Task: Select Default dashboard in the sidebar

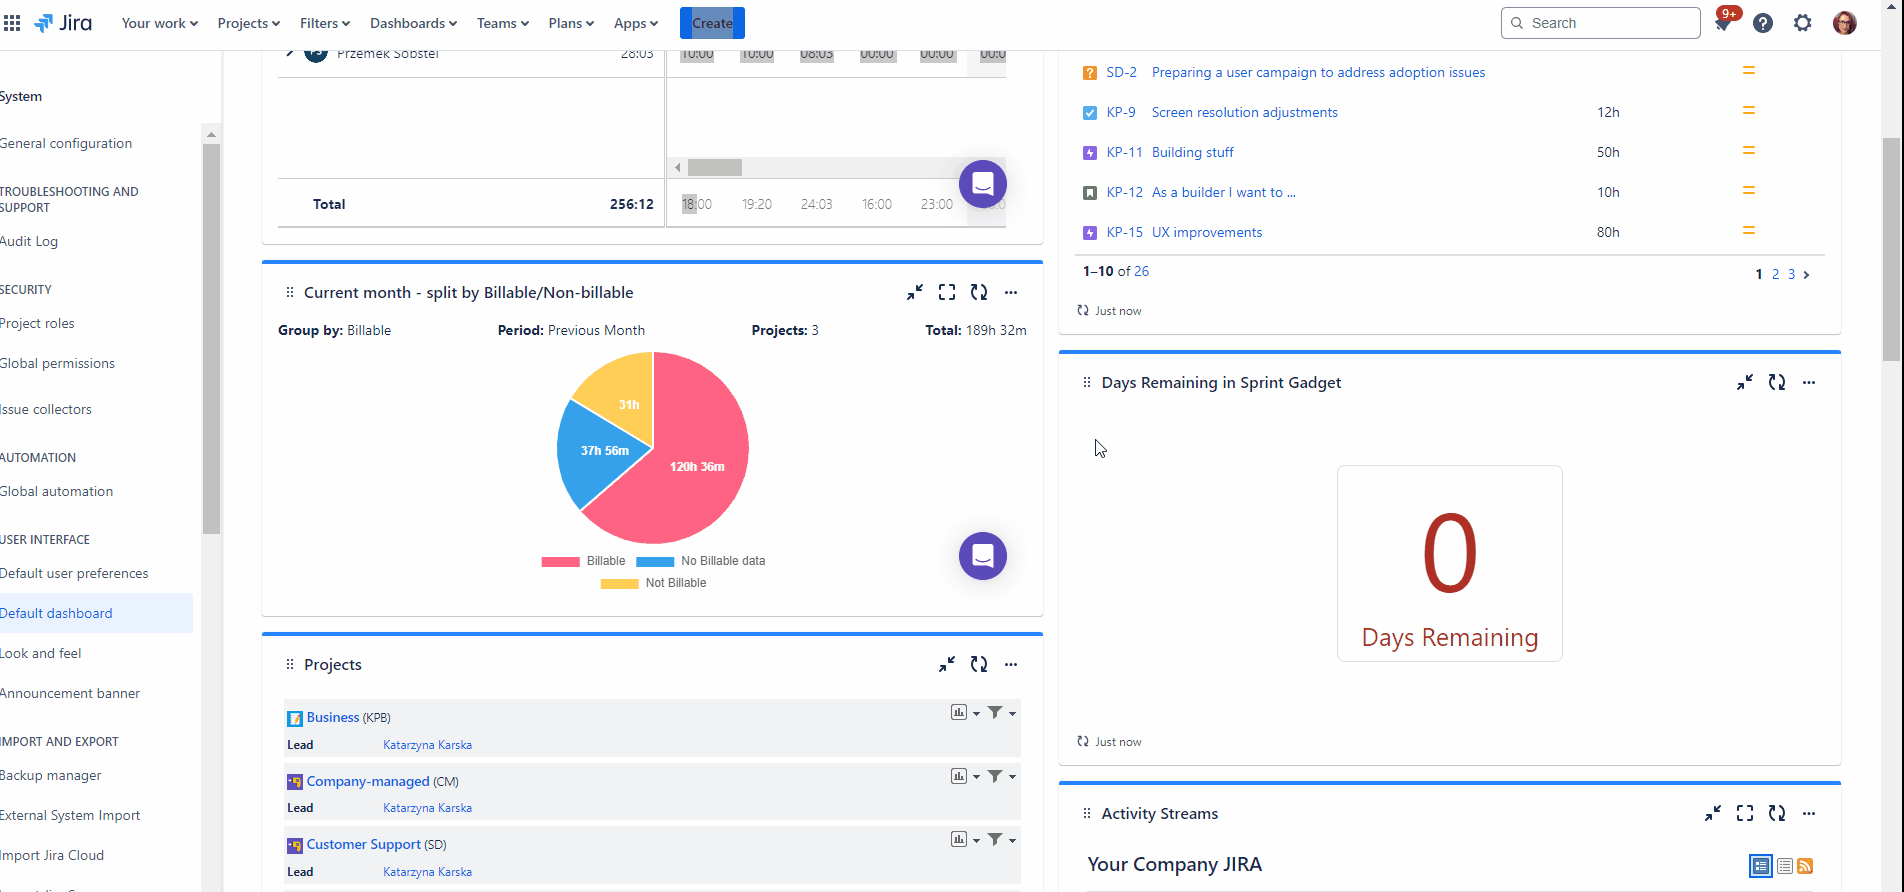Action: pos(57,613)
